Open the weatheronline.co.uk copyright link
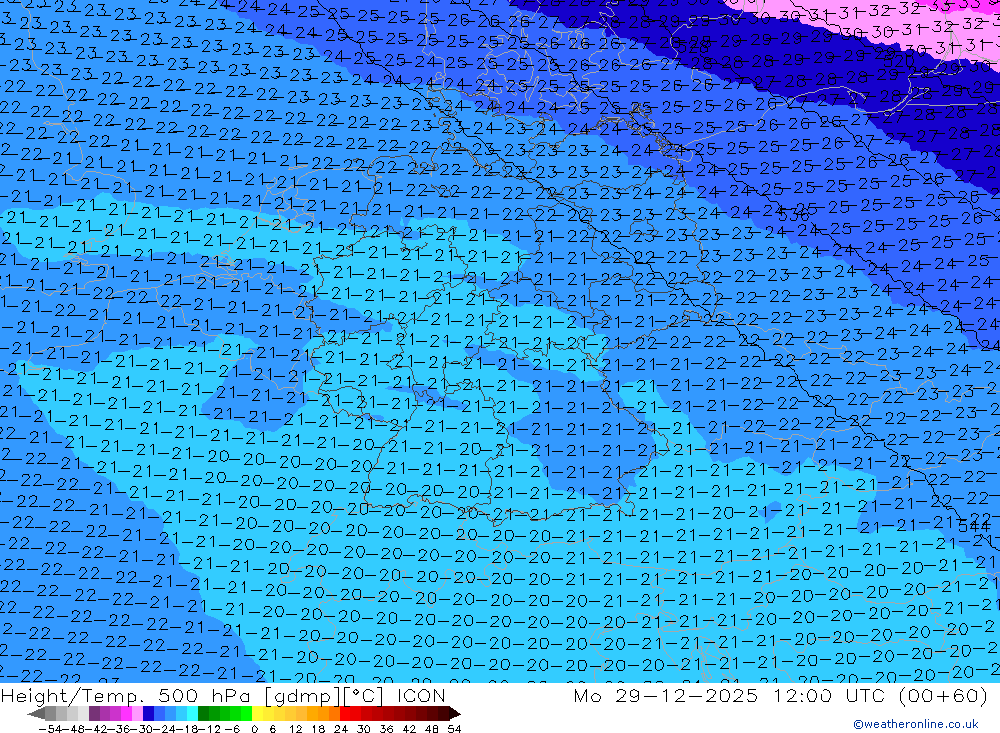The width and height of the screenshot is (1000, 733). pyautogui.click(x=915, y=724)
